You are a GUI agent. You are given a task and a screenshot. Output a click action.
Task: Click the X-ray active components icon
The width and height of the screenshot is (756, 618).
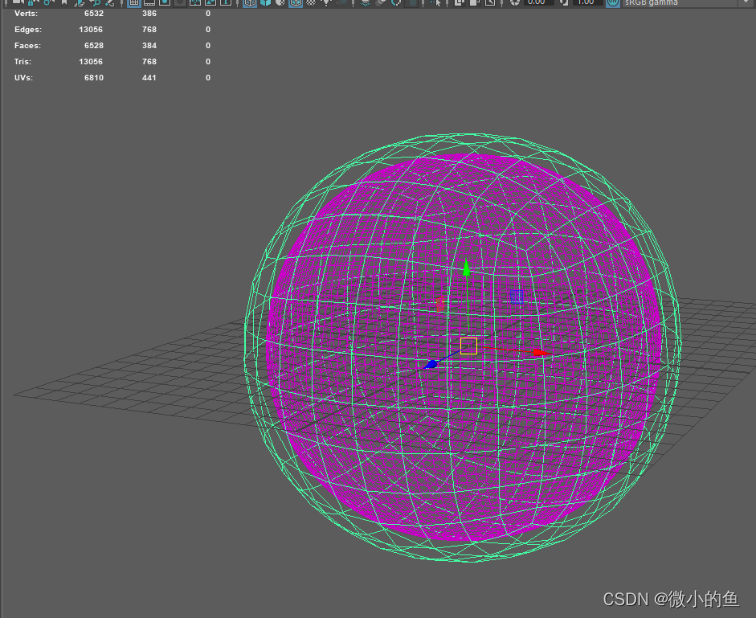tap(474, 2)
